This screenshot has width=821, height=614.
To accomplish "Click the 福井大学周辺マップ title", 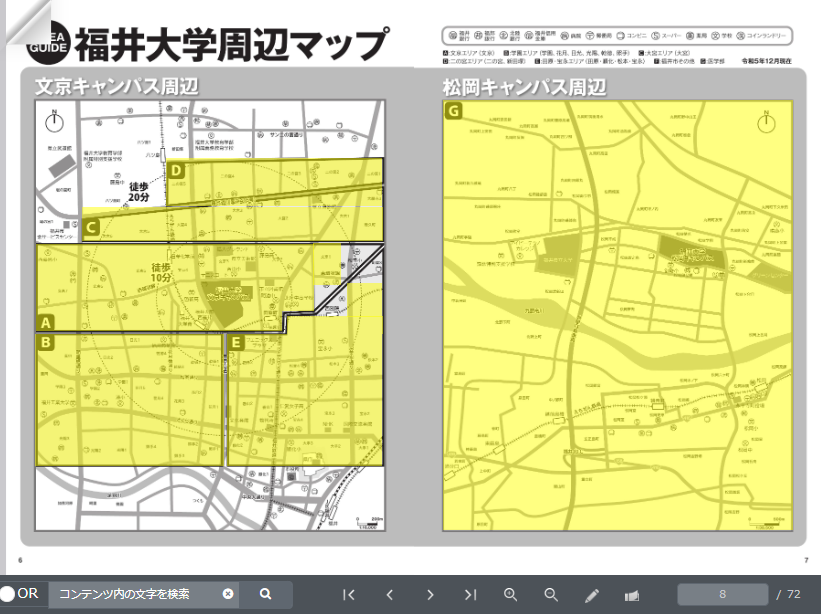I will click(x=232, y=45).
